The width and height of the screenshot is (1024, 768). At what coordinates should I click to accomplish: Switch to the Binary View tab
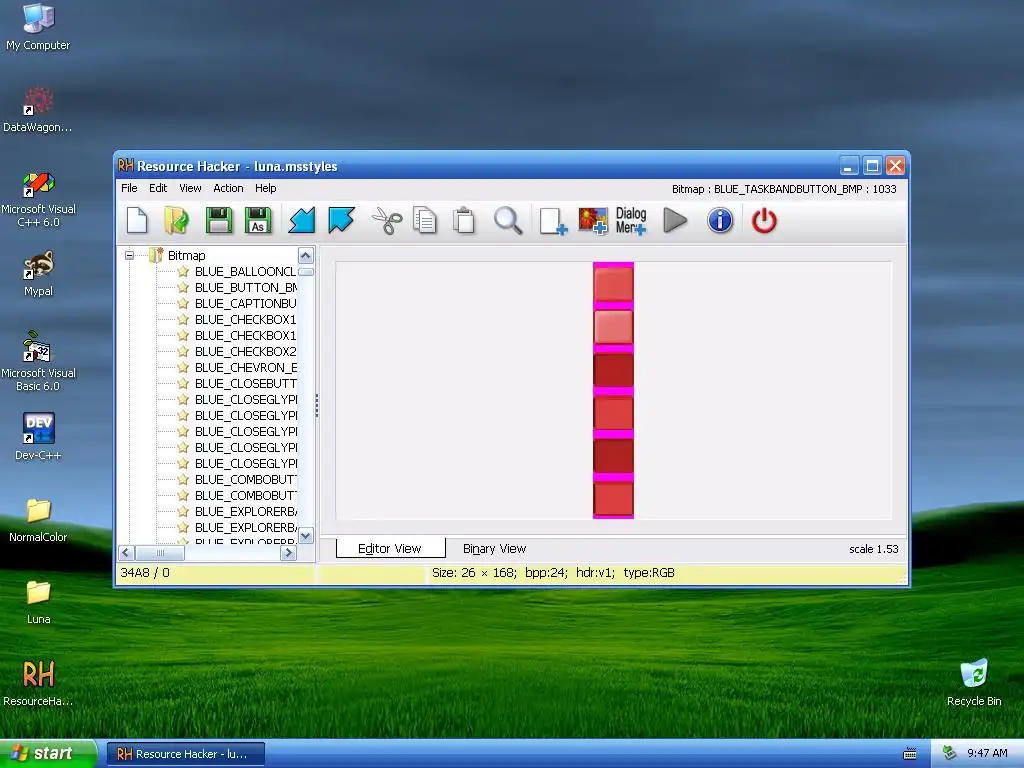tap(494, 549)
